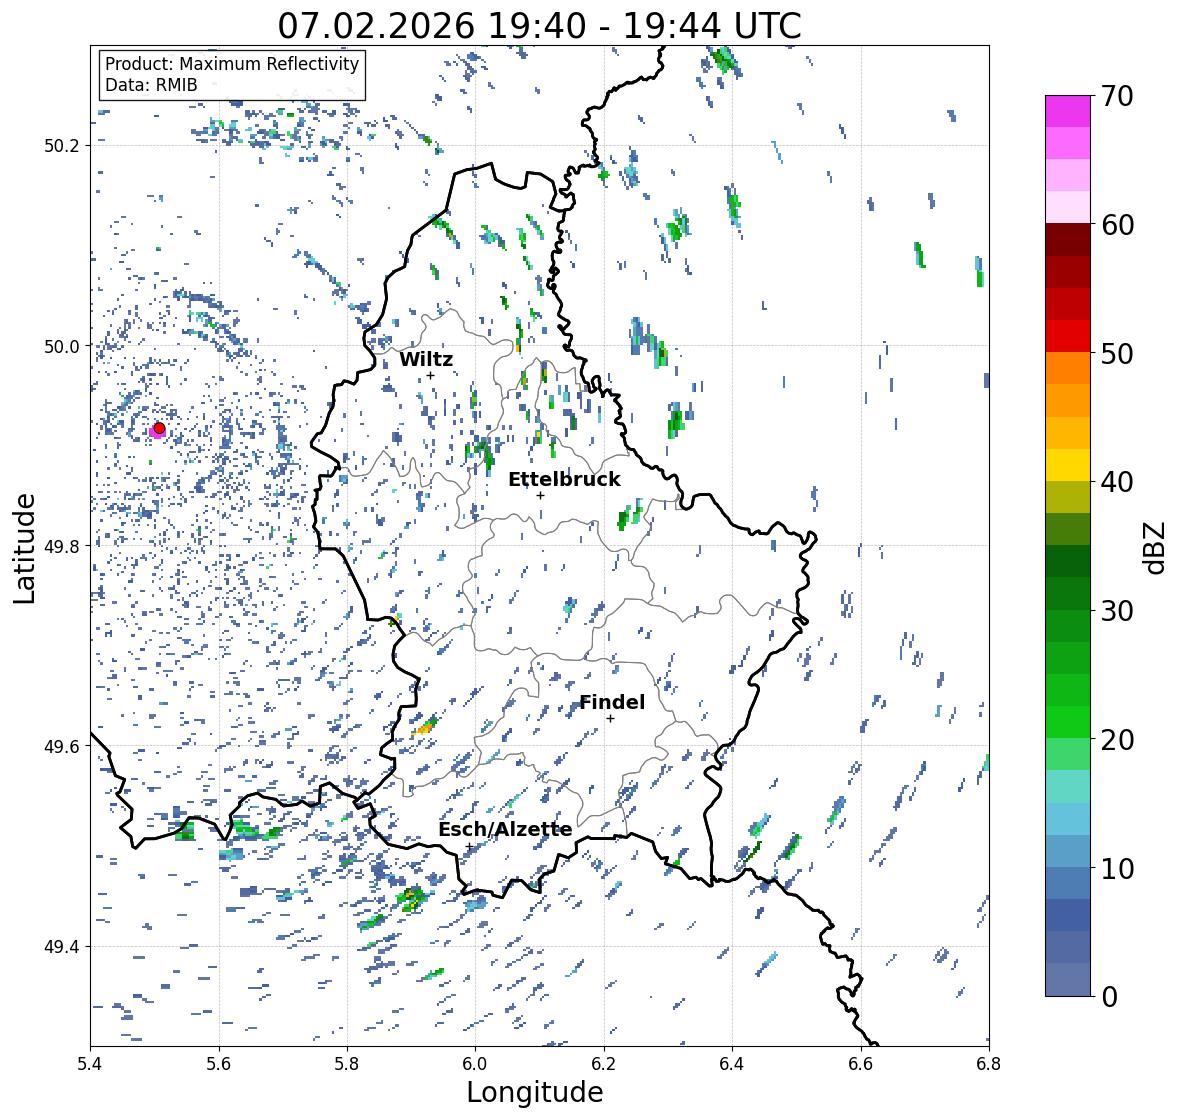Click the 6.6 longitude tick label
The width and height of the screenshot is (1179, 1117).
[x=860, y=1063]
